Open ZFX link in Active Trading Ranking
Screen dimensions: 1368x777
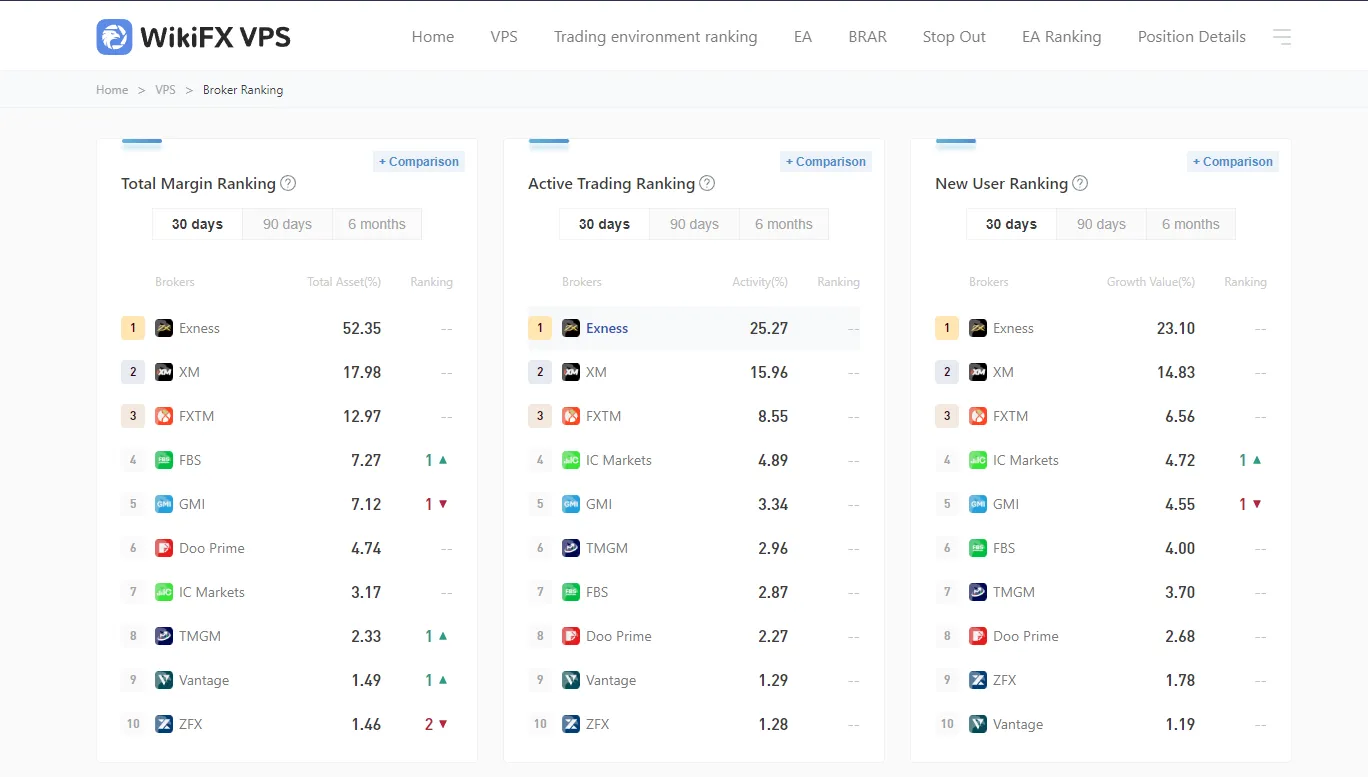pos(598,724)
